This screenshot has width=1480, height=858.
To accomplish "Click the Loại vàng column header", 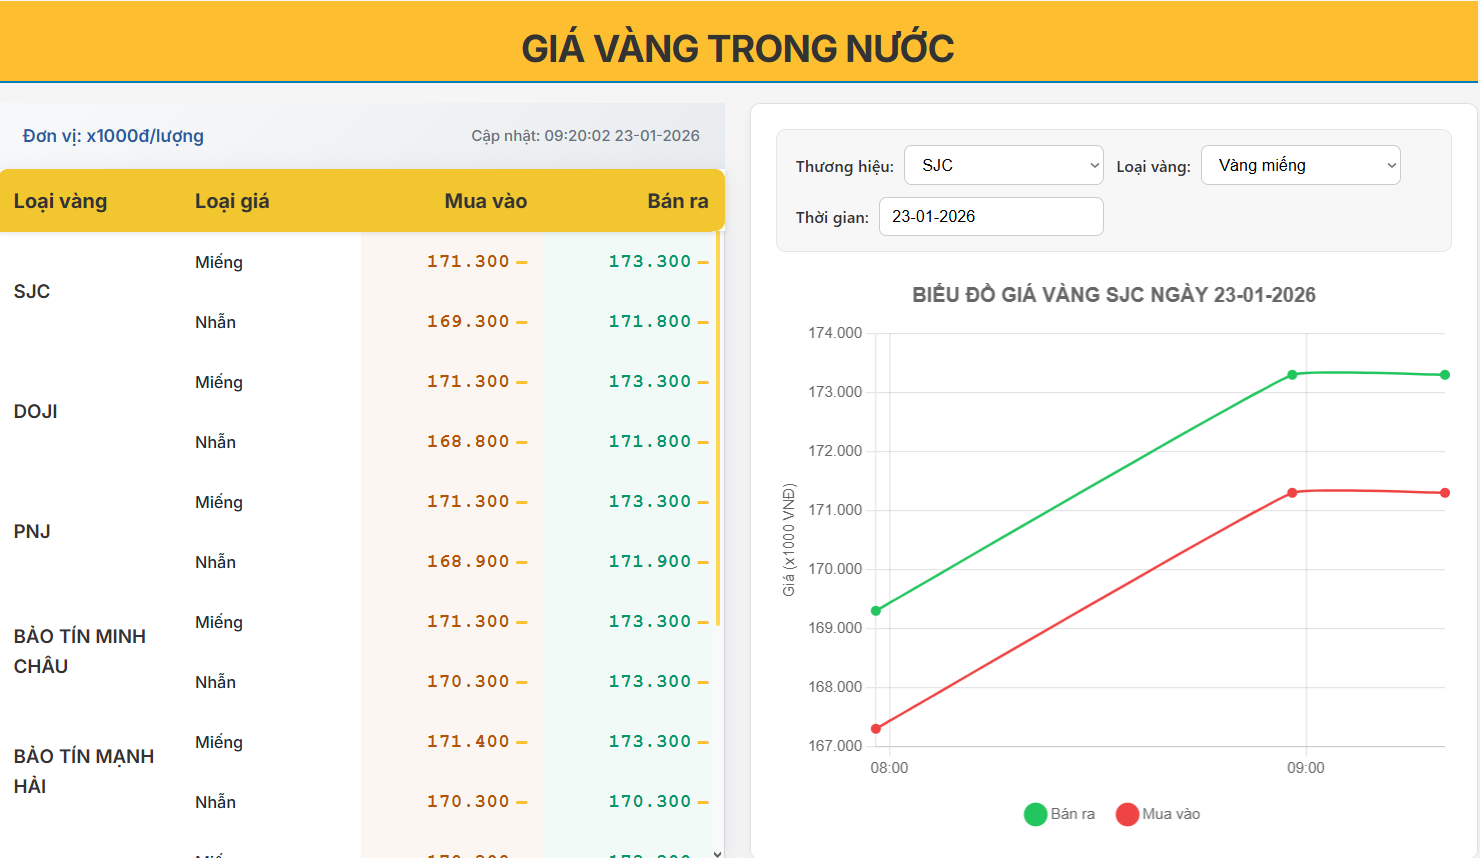I will point(60,201).
